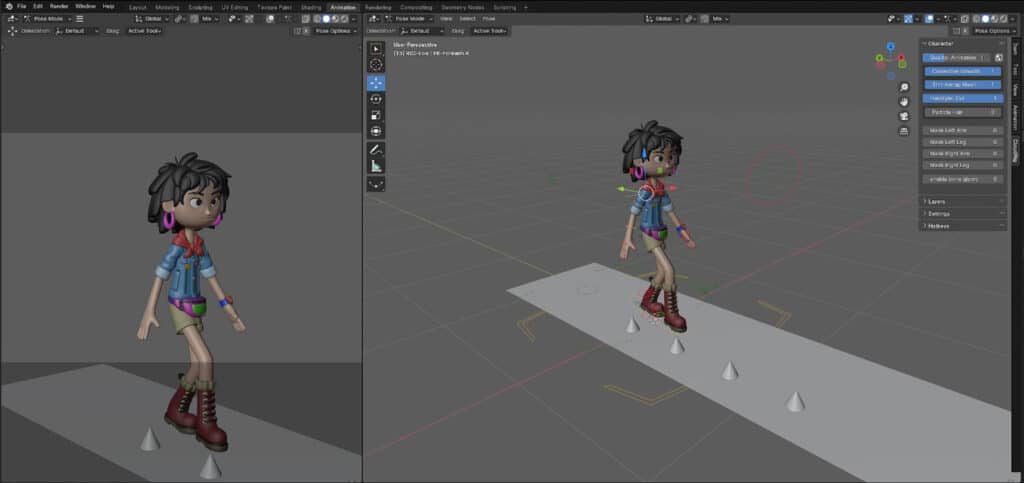This screenshot has width=1024, height=483.
Task: Switch perspective/orthographic with grid icon
Action: (904, 131)
